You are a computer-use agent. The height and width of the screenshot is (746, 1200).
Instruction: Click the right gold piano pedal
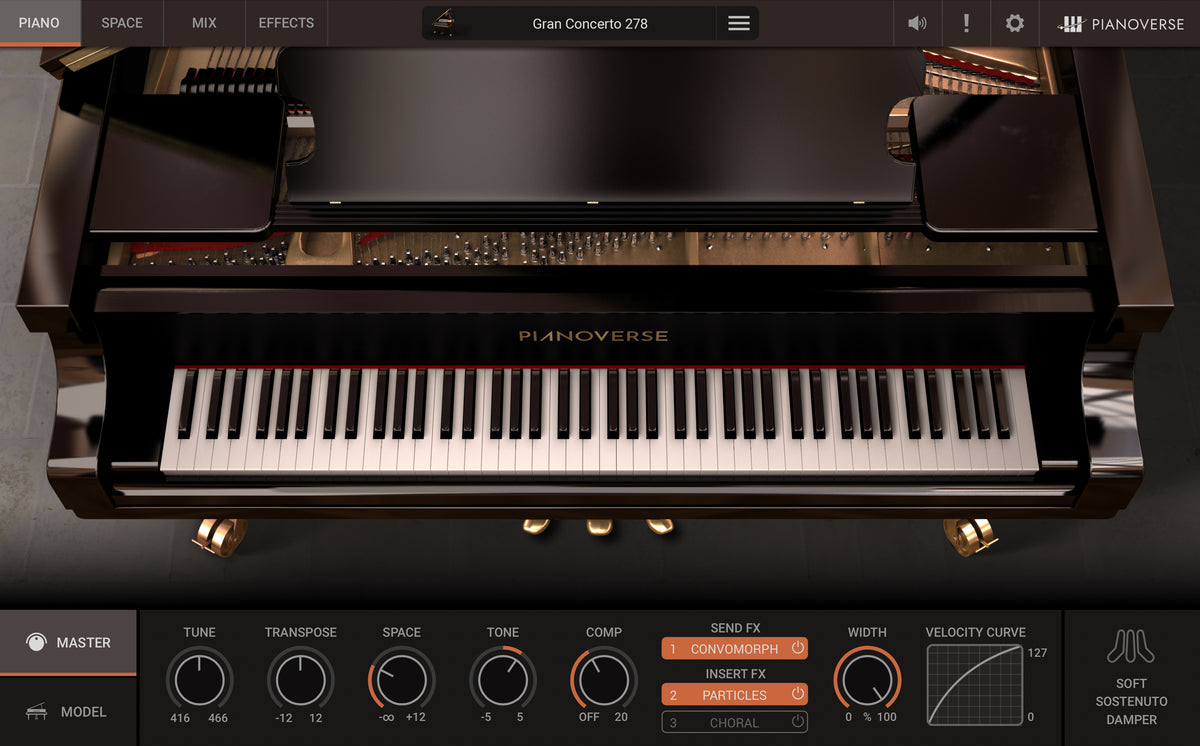660,525
